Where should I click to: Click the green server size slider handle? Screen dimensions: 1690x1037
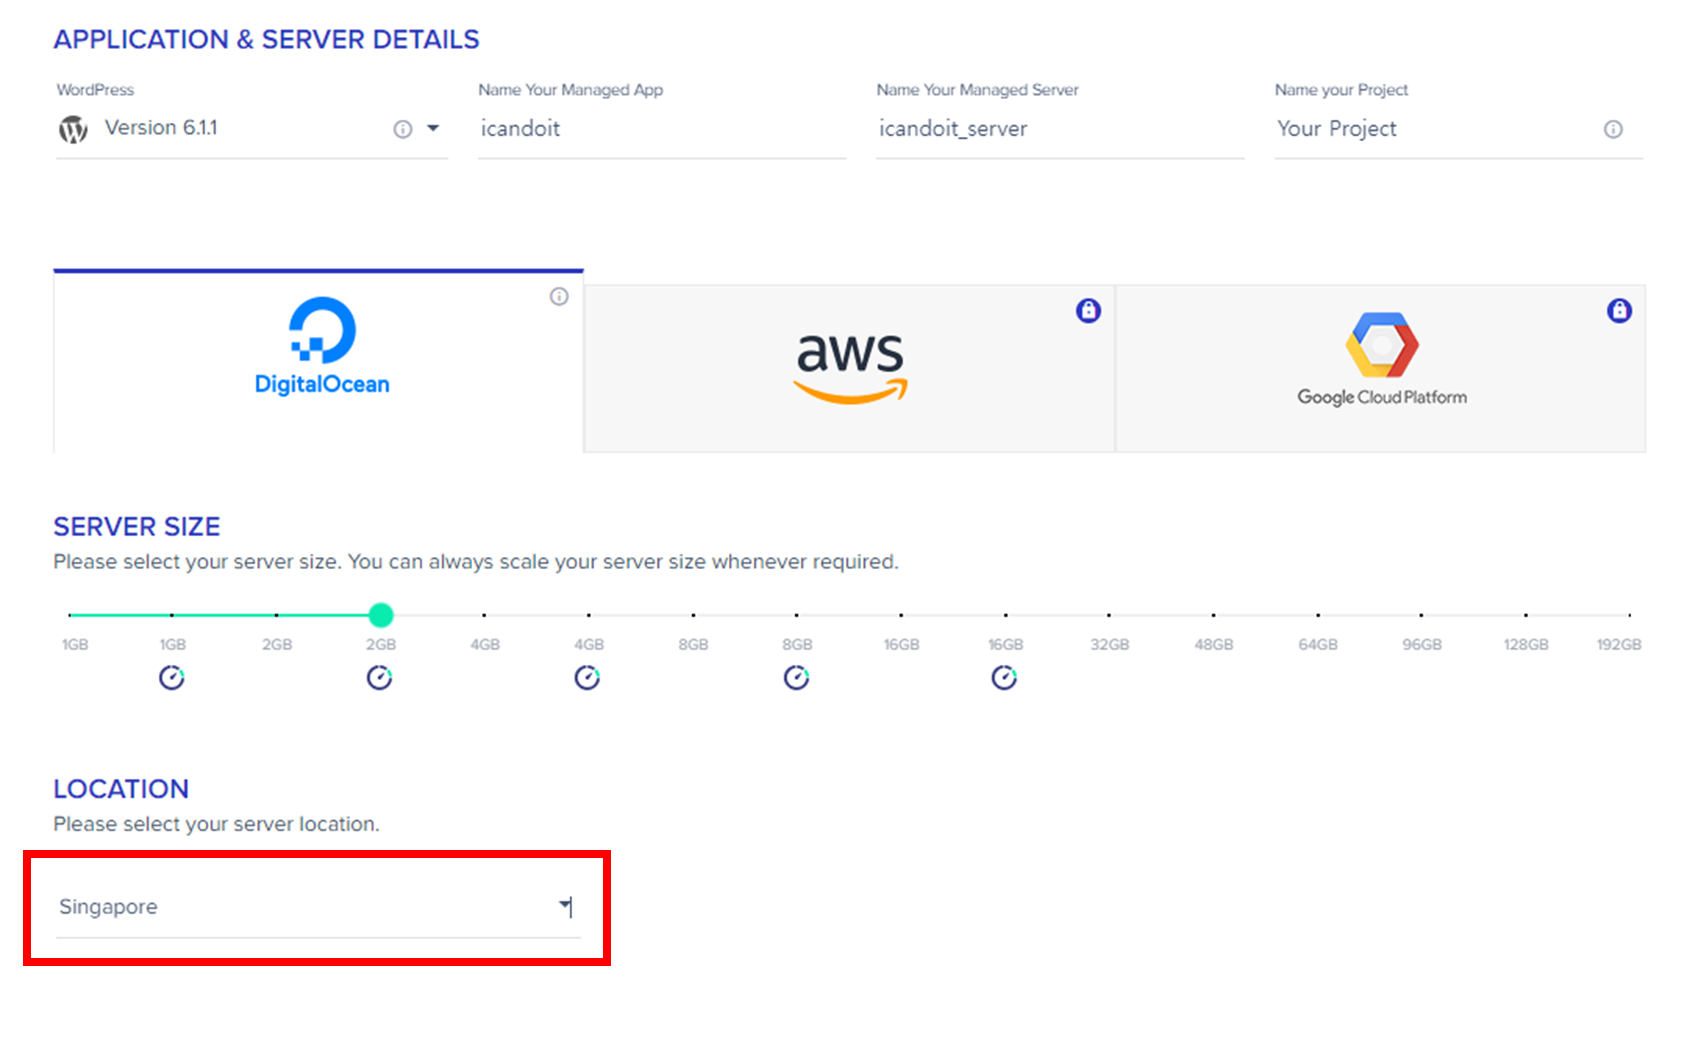pyautogui.click(x=380, y=615)
